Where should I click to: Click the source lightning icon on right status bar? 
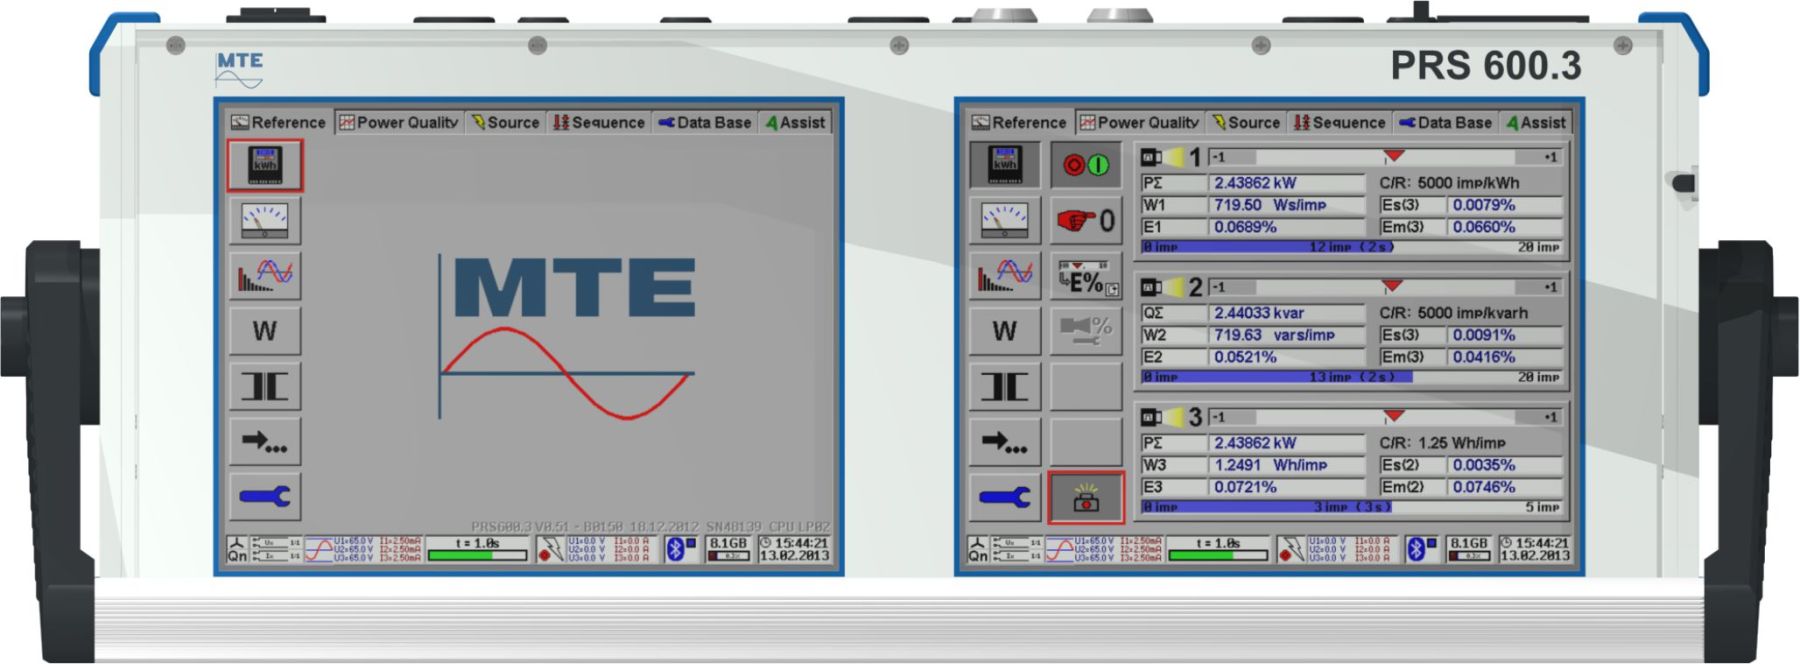(1290, 549)
